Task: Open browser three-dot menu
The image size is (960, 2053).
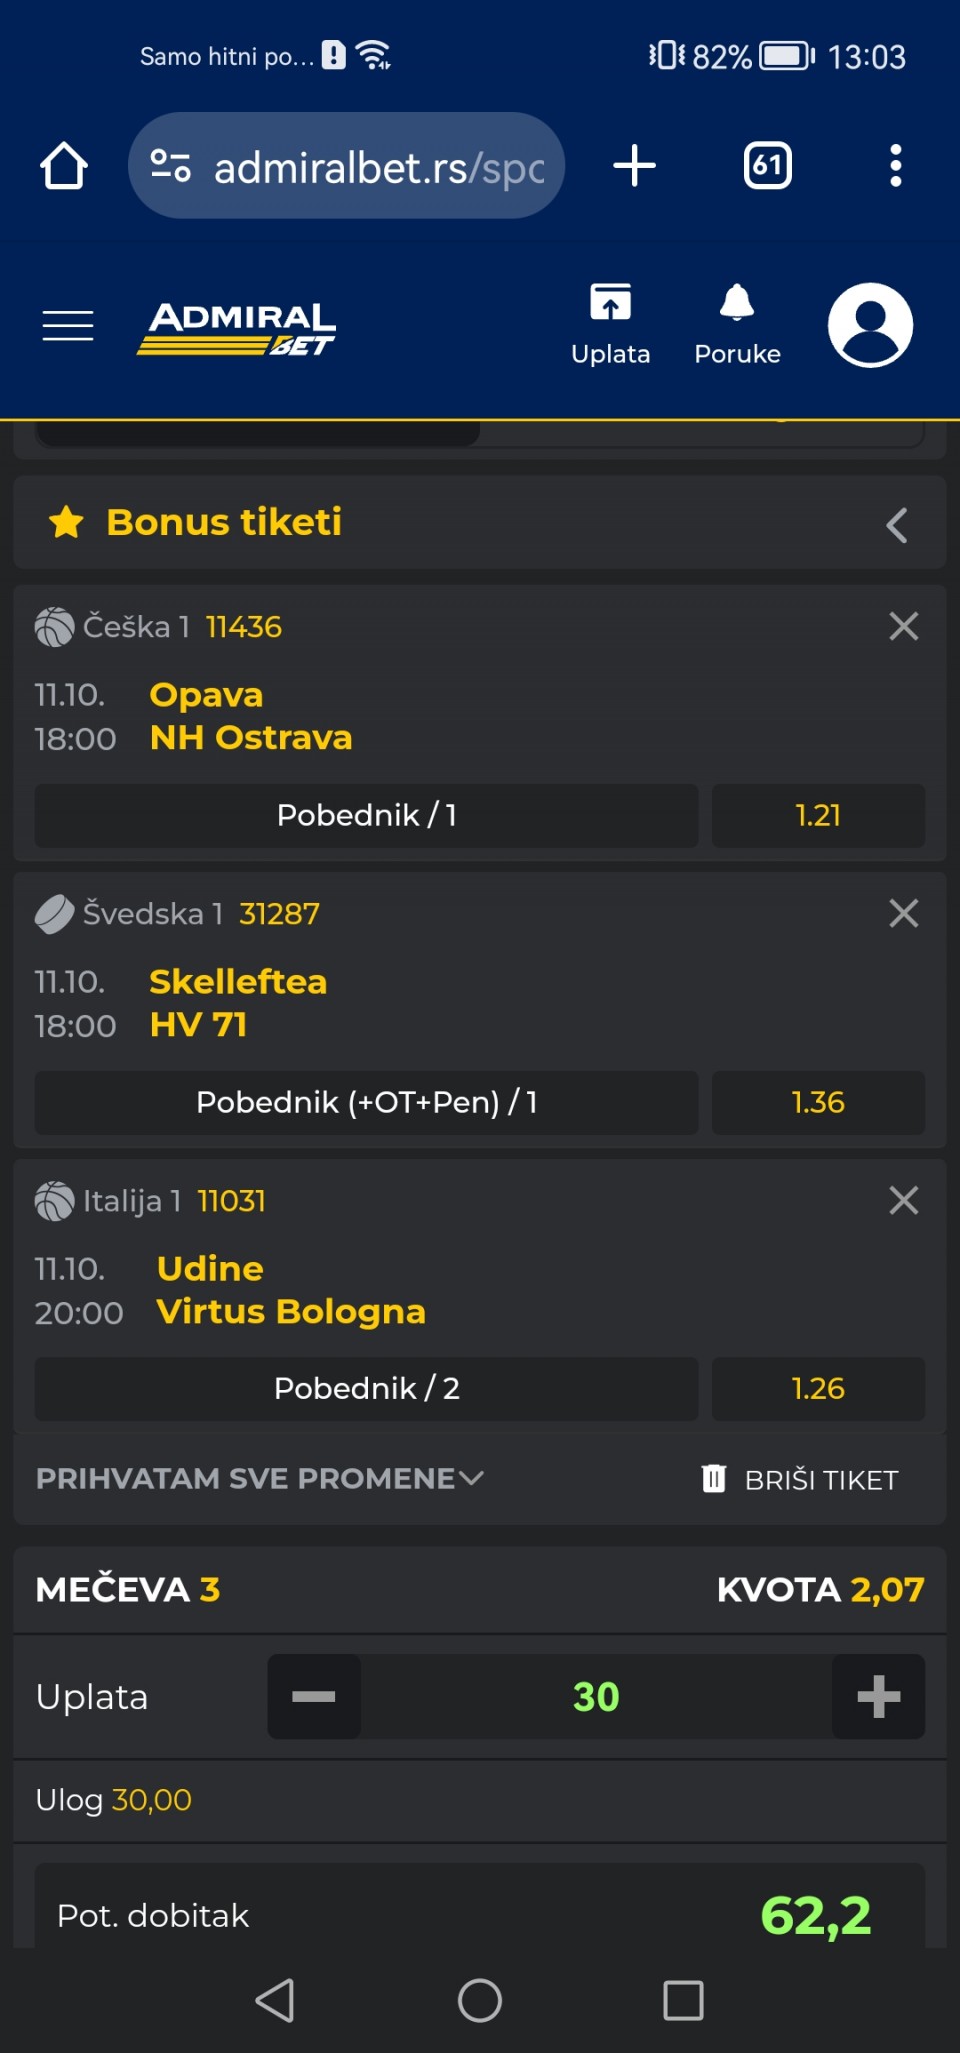Action: 896,166
